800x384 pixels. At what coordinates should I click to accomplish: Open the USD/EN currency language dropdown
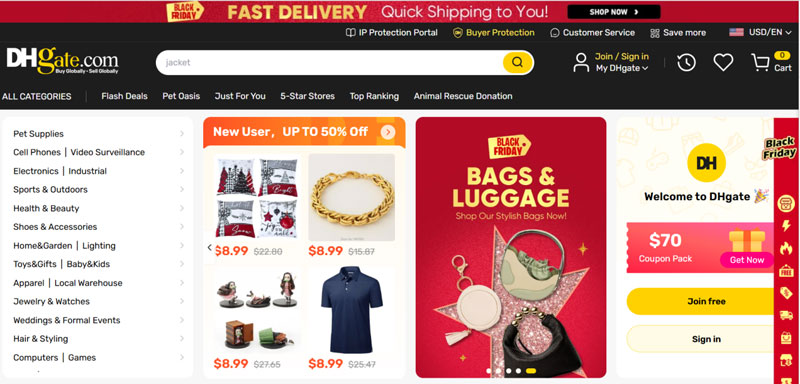click(x=760, y=32)
